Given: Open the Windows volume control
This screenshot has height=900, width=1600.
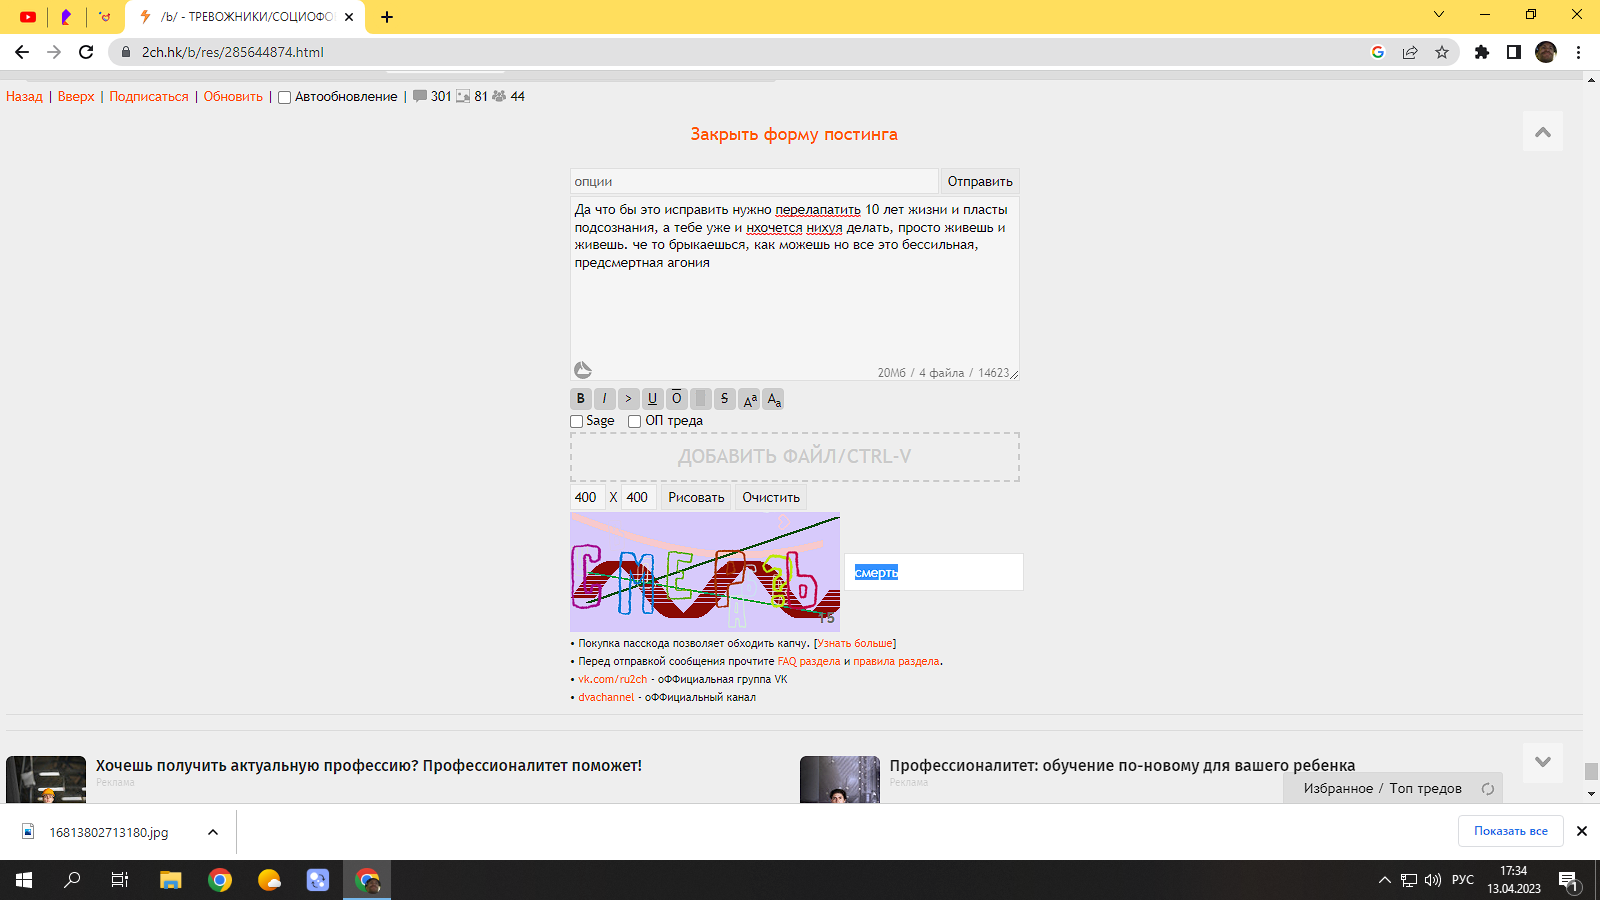Looking at the screenshot, I should [1433, 880].
